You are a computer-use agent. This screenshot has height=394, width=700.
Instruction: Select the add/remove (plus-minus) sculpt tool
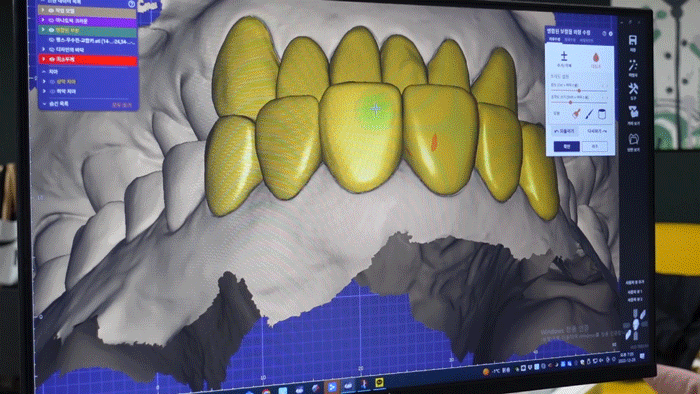point(564,59)
